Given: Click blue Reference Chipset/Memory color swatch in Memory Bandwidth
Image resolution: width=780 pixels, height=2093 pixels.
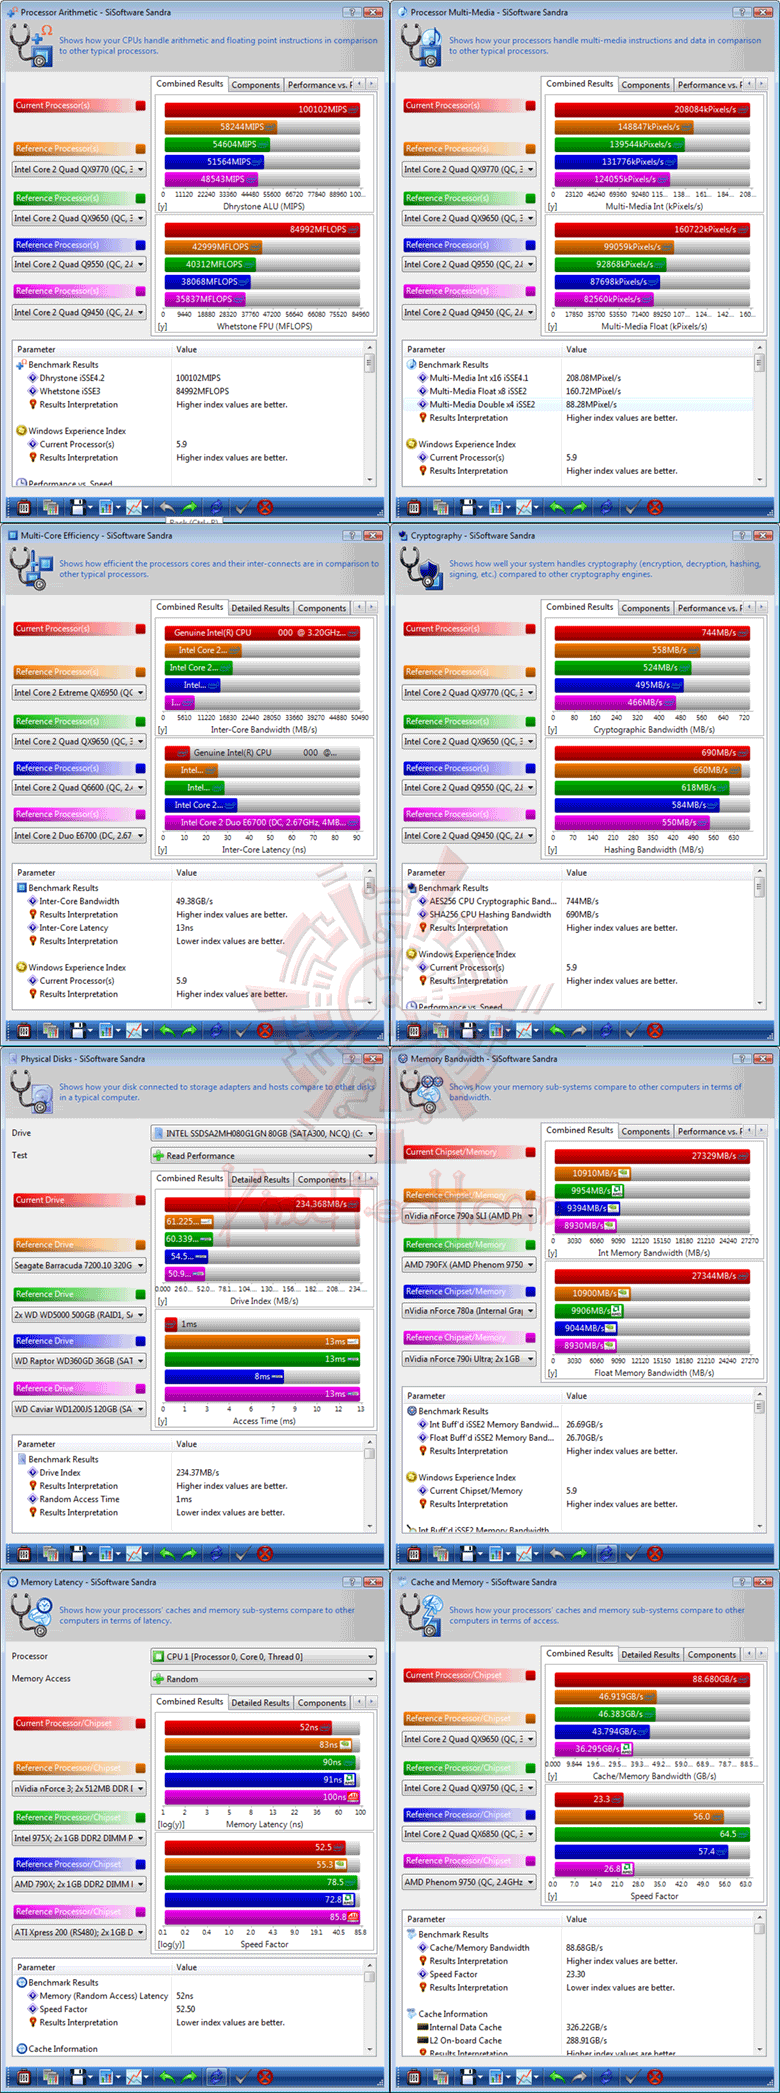Looking at the screenshot, I should click(530, 1291).
